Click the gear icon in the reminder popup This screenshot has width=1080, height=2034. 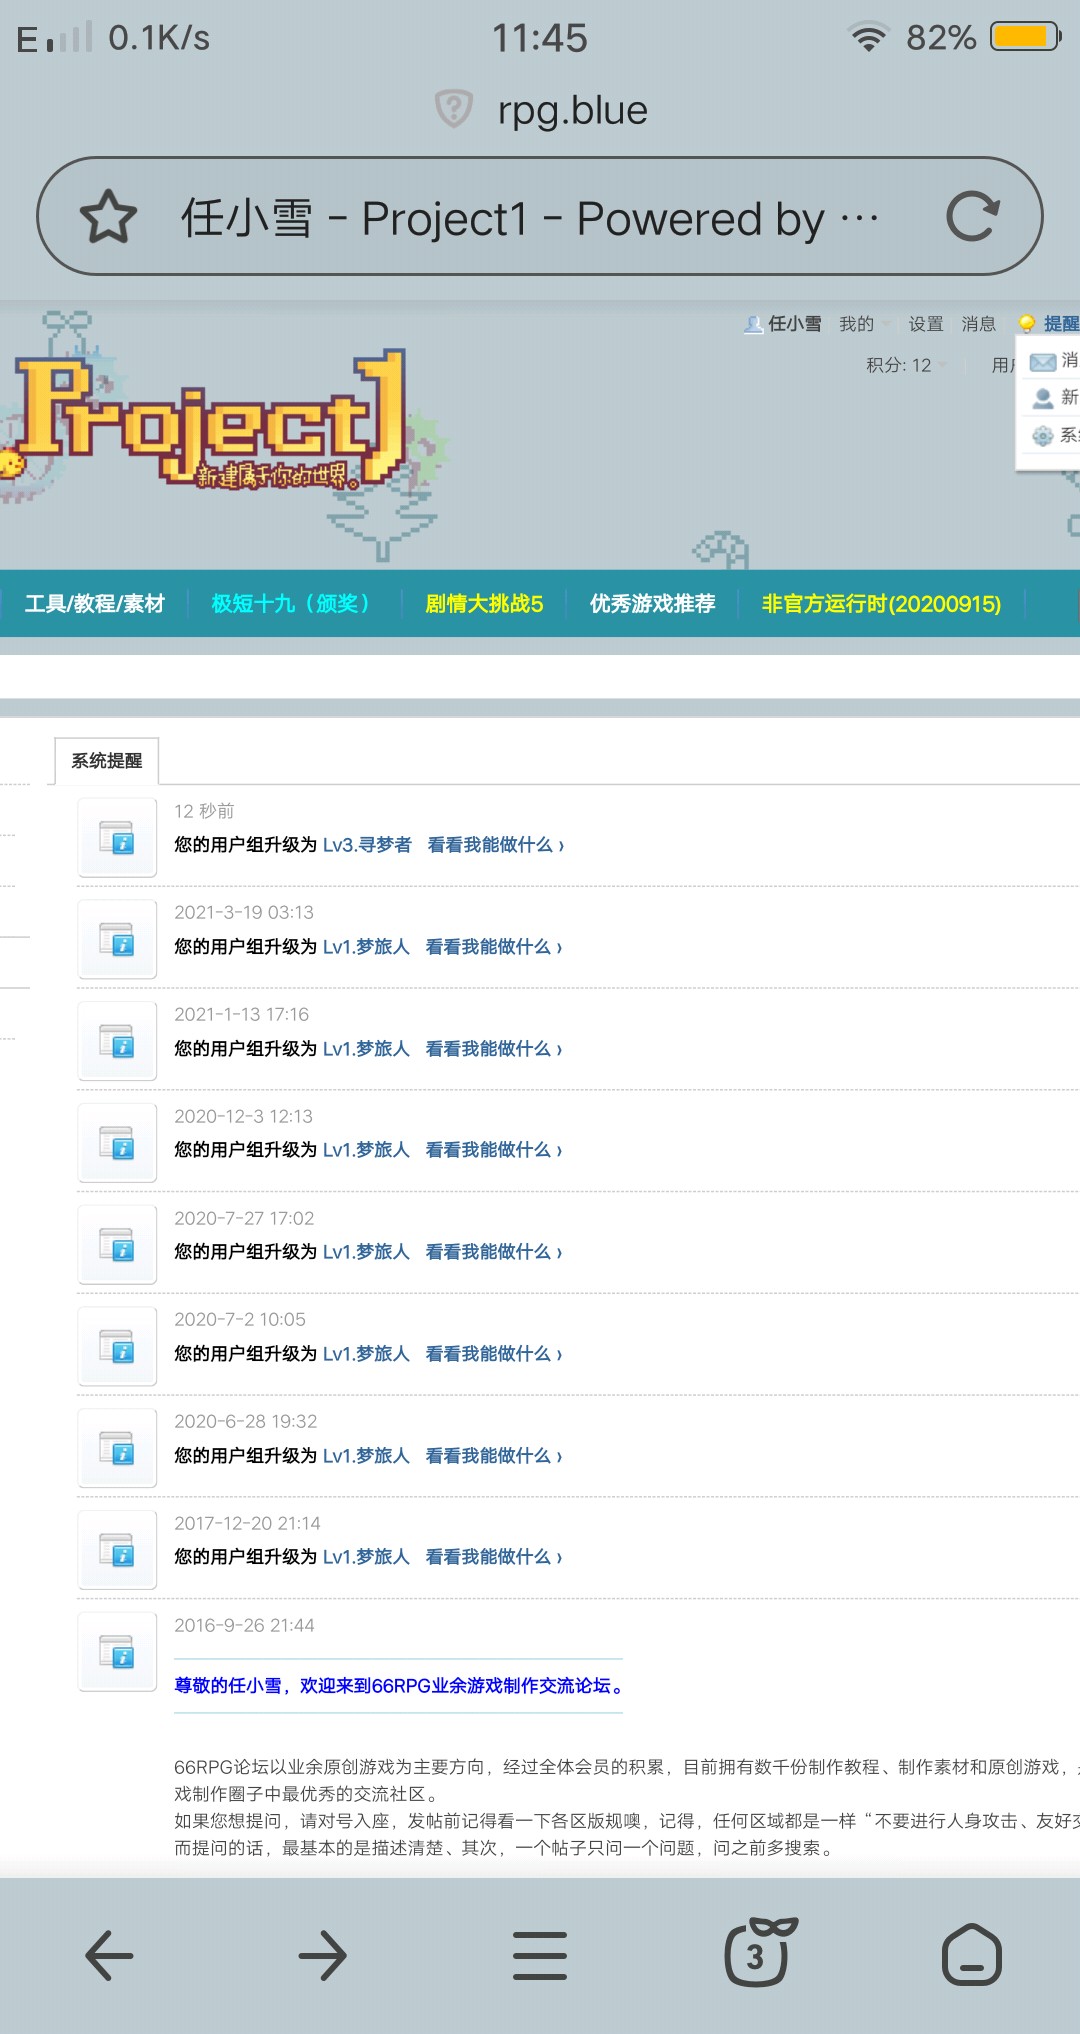[x=1043, y=435]
